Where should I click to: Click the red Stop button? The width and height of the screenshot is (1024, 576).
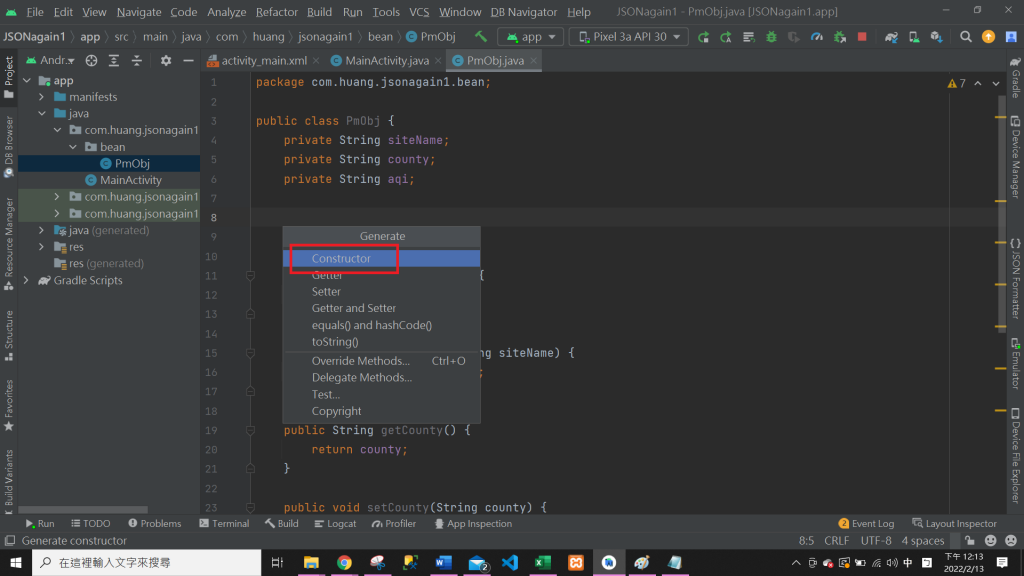pyautogui.click(x=862, y=37)
